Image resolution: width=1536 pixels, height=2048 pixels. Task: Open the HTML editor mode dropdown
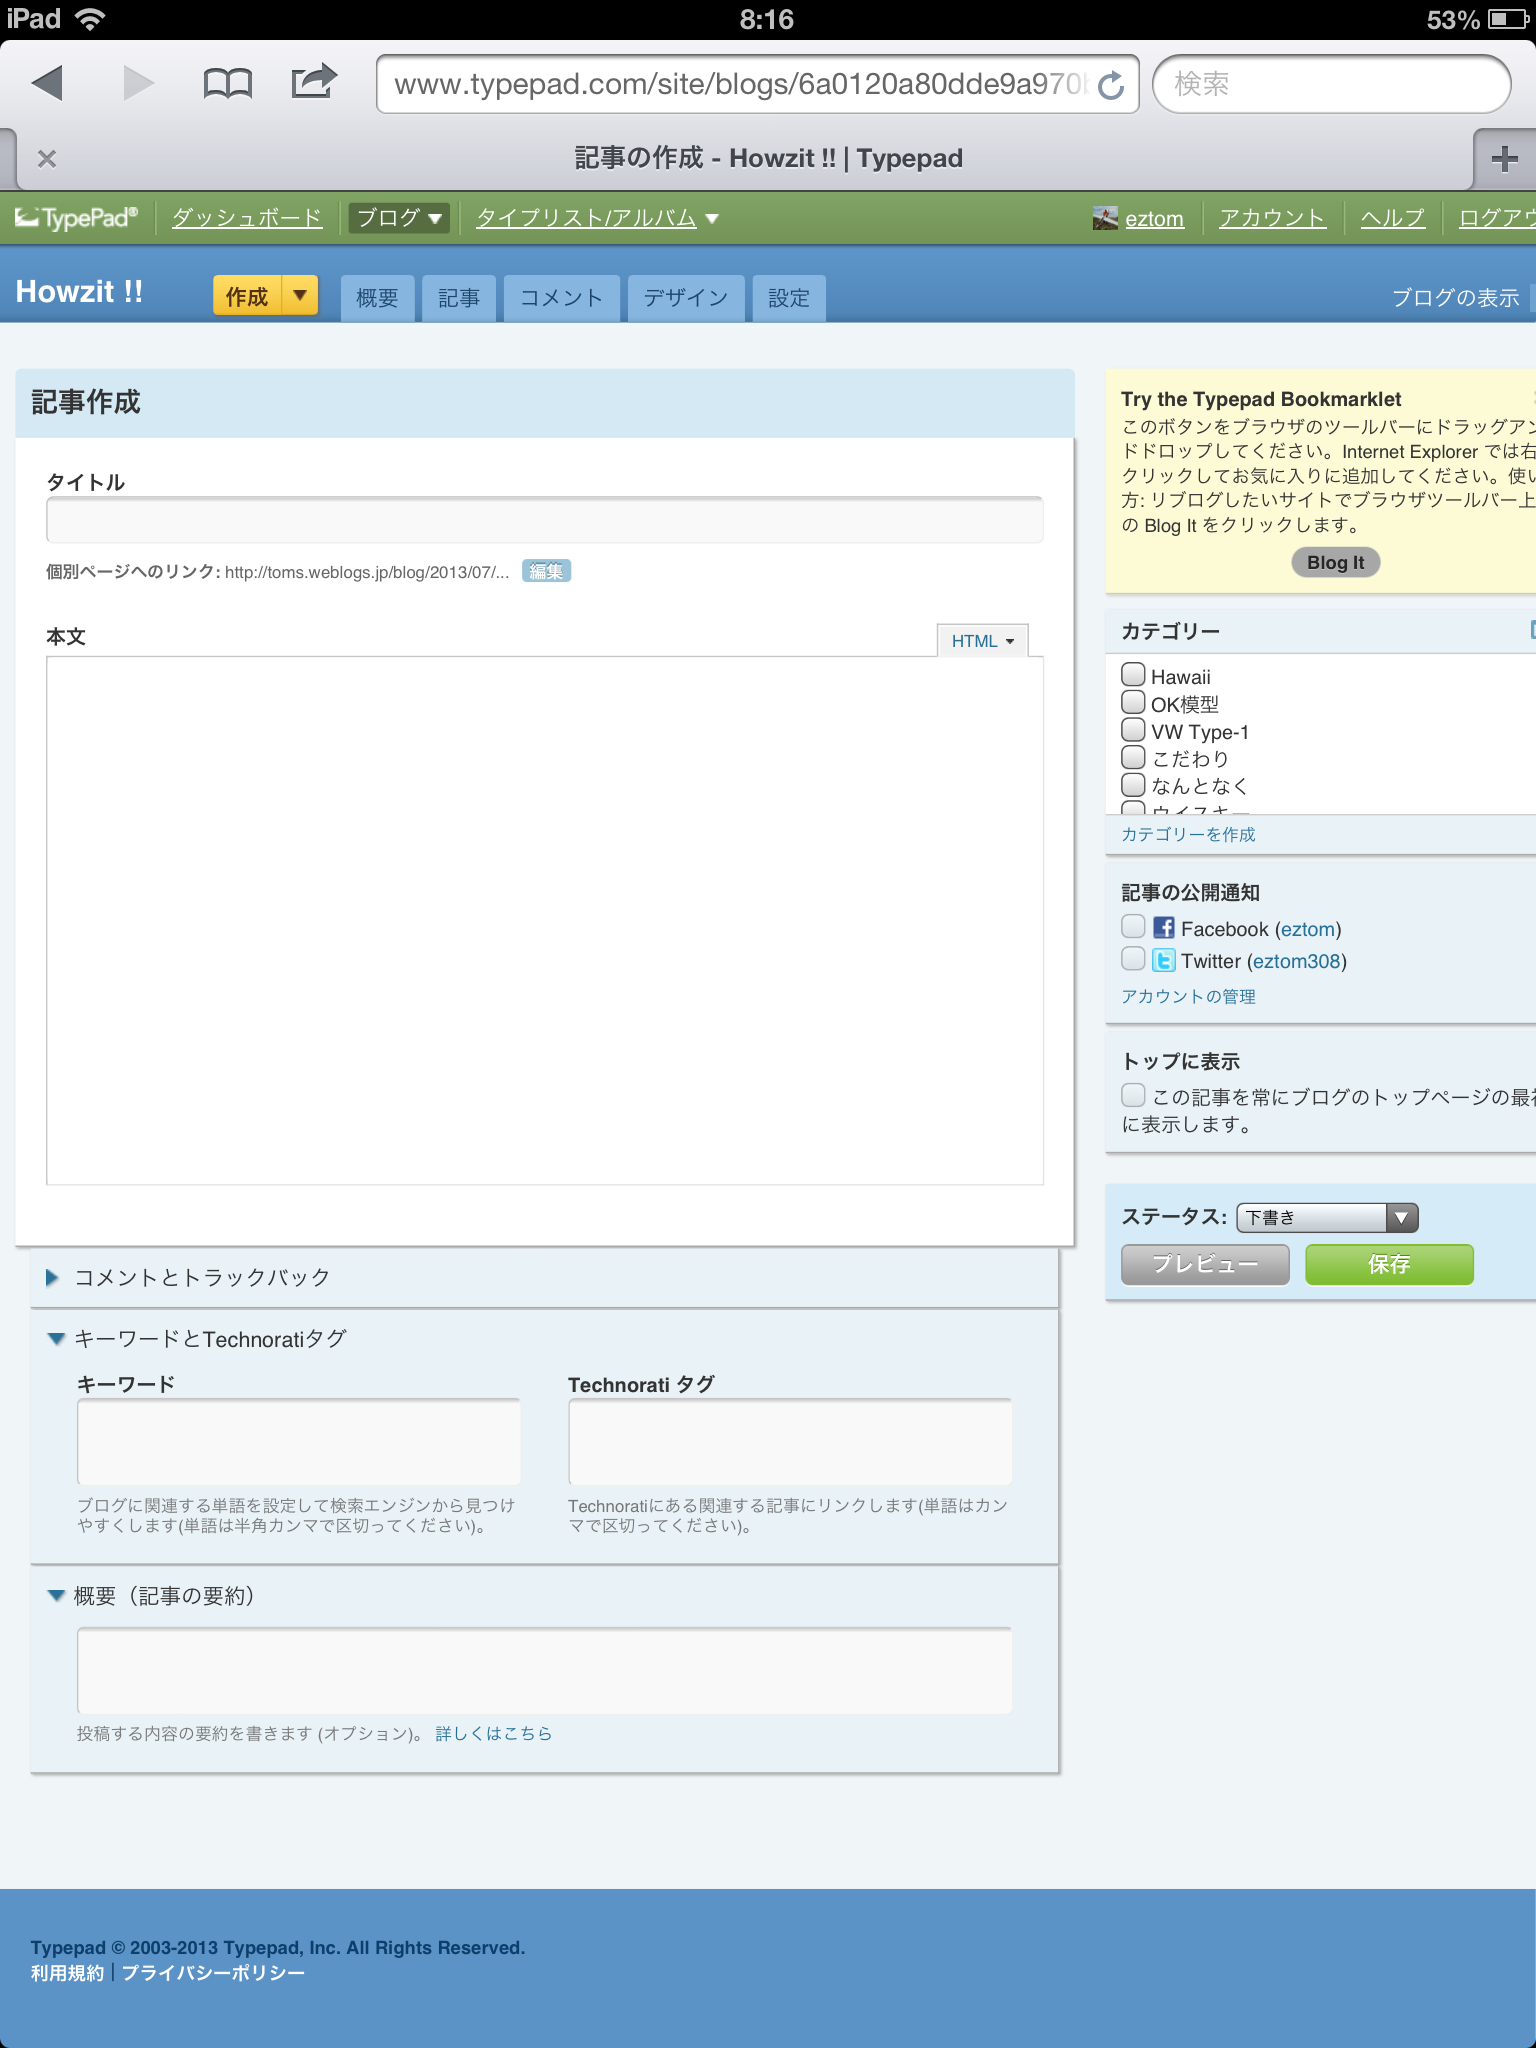pyautogui.click(x=982, y=641)
